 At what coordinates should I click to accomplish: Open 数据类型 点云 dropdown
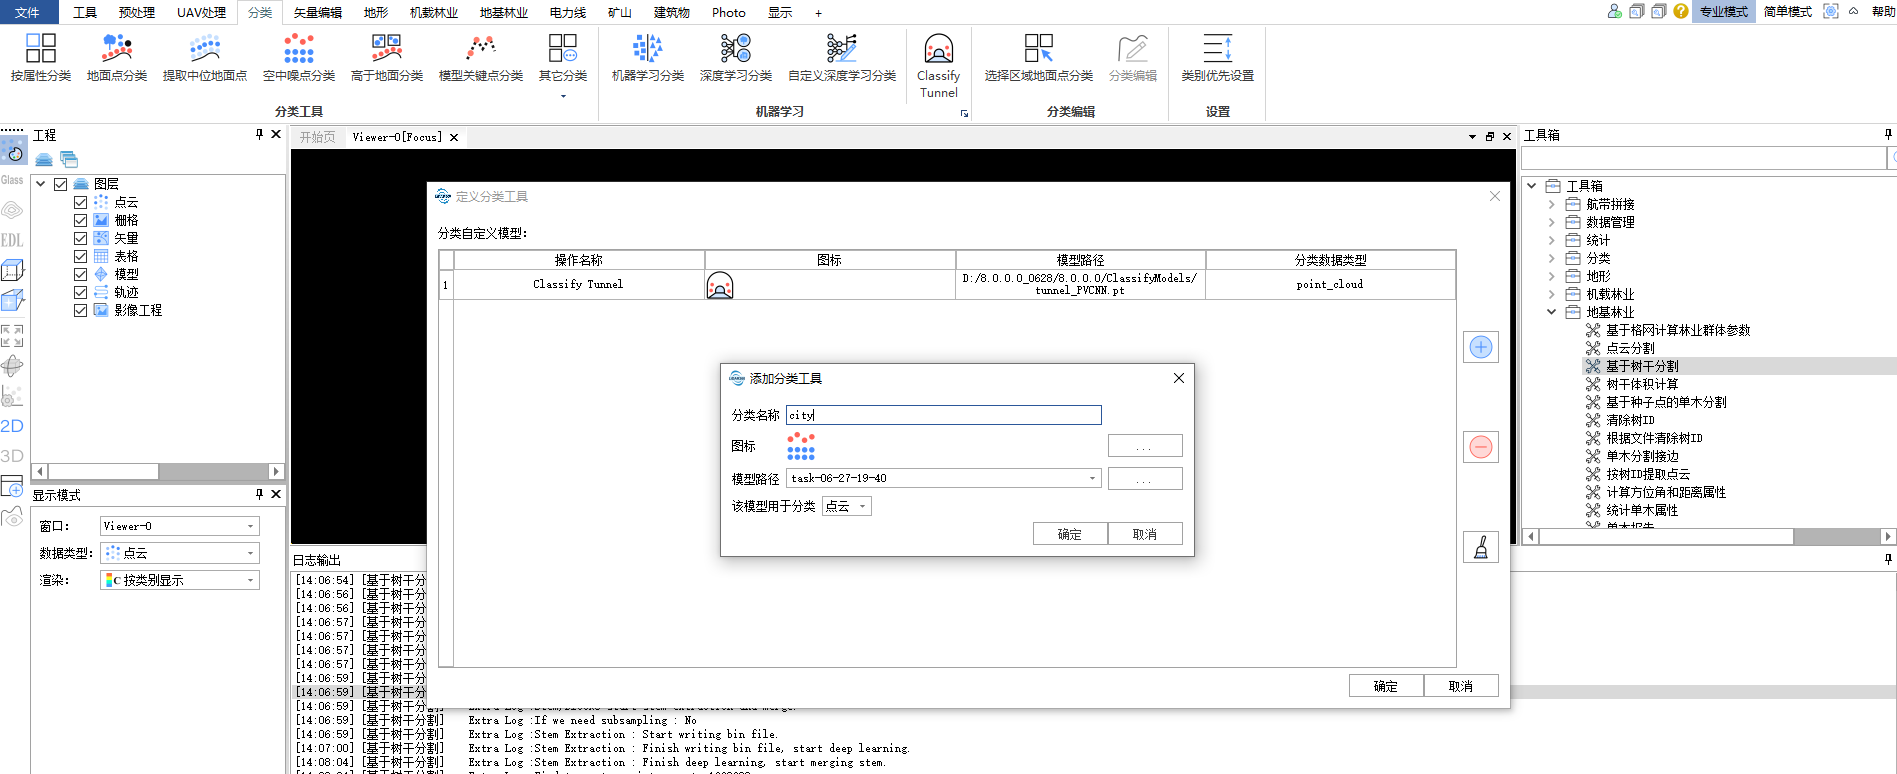click(x=180, y=553)
